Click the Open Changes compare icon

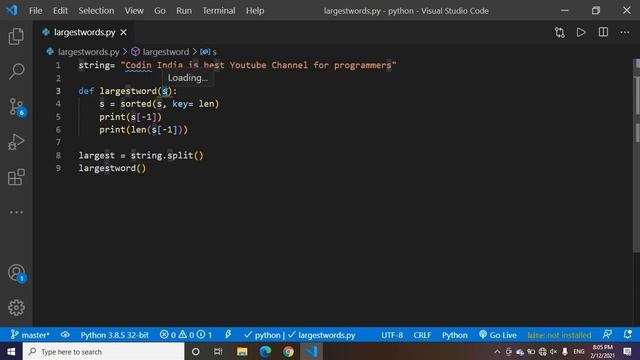tap(560, 32)
